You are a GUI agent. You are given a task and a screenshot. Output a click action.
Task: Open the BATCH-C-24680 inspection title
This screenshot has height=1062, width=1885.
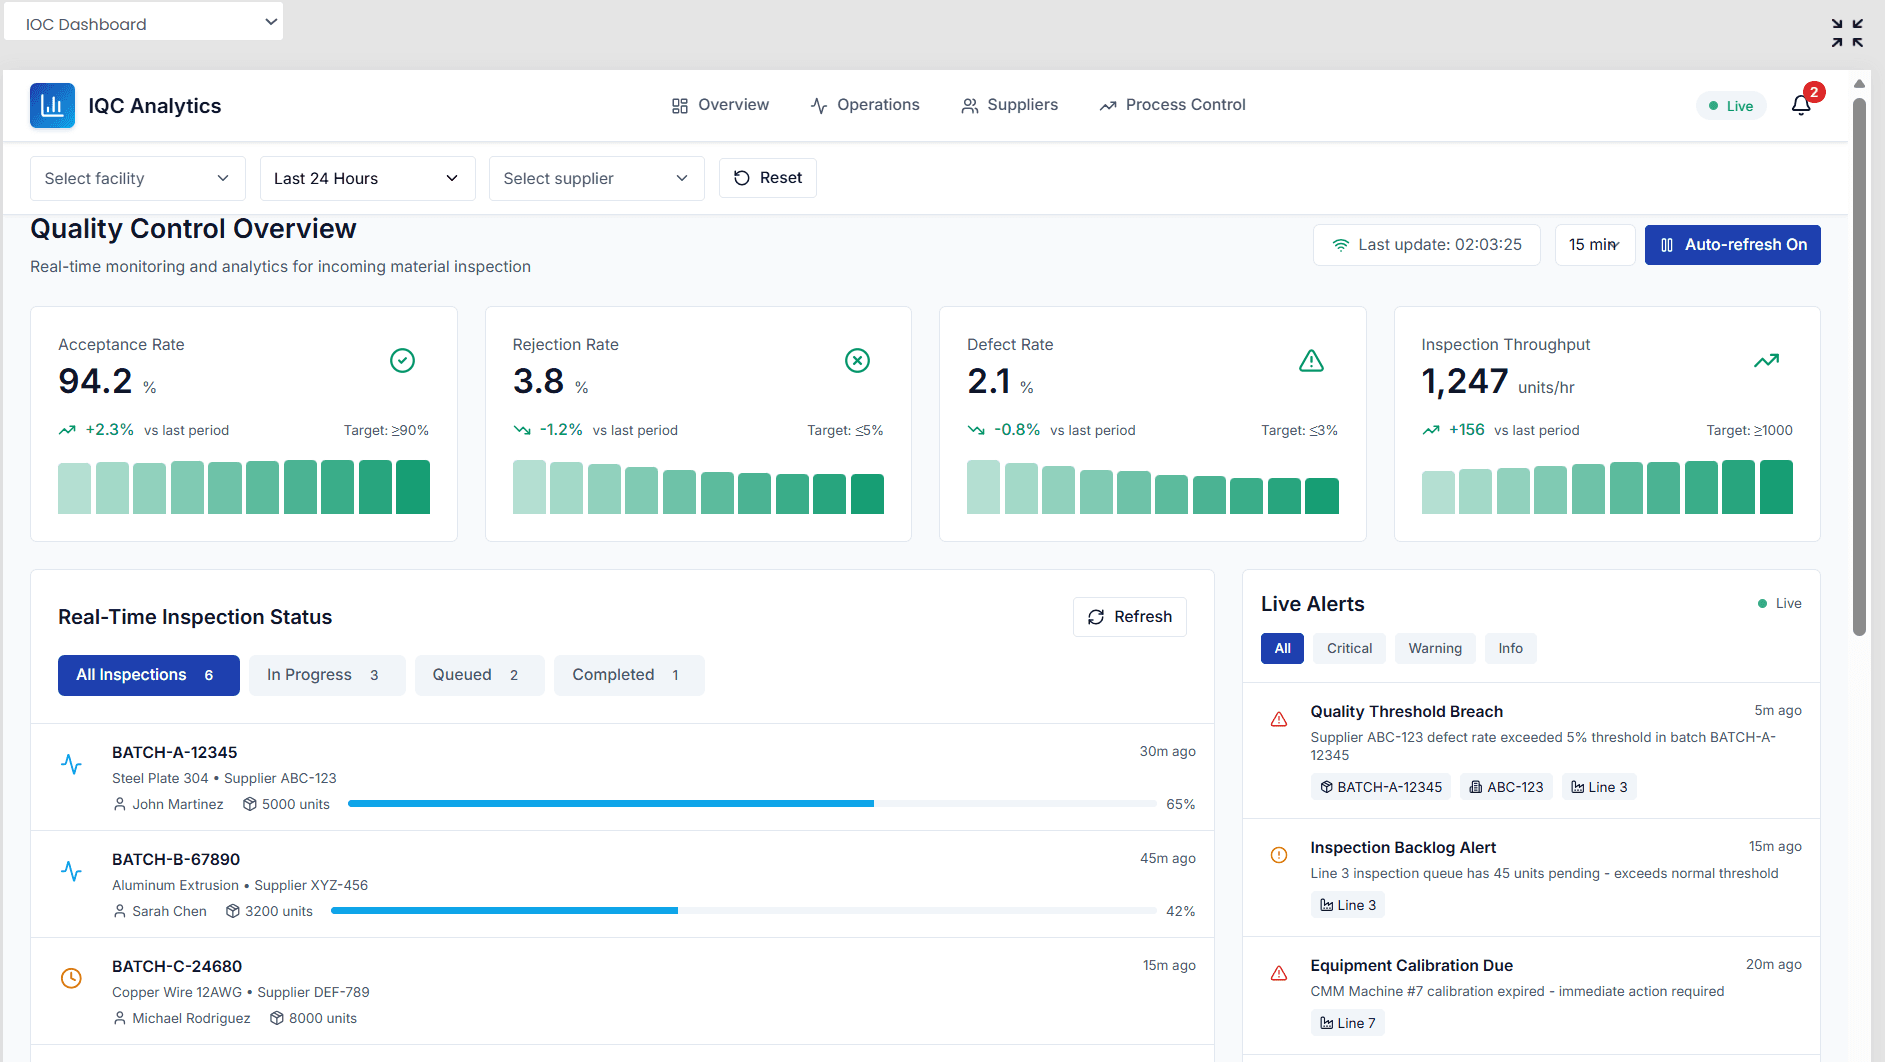tap(177, 966)
